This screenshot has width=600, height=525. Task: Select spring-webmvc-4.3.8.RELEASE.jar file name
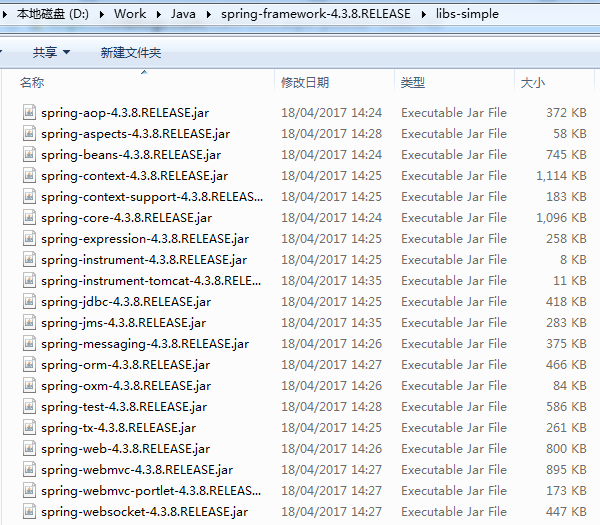pyautogui.click(x=137, y=470)
